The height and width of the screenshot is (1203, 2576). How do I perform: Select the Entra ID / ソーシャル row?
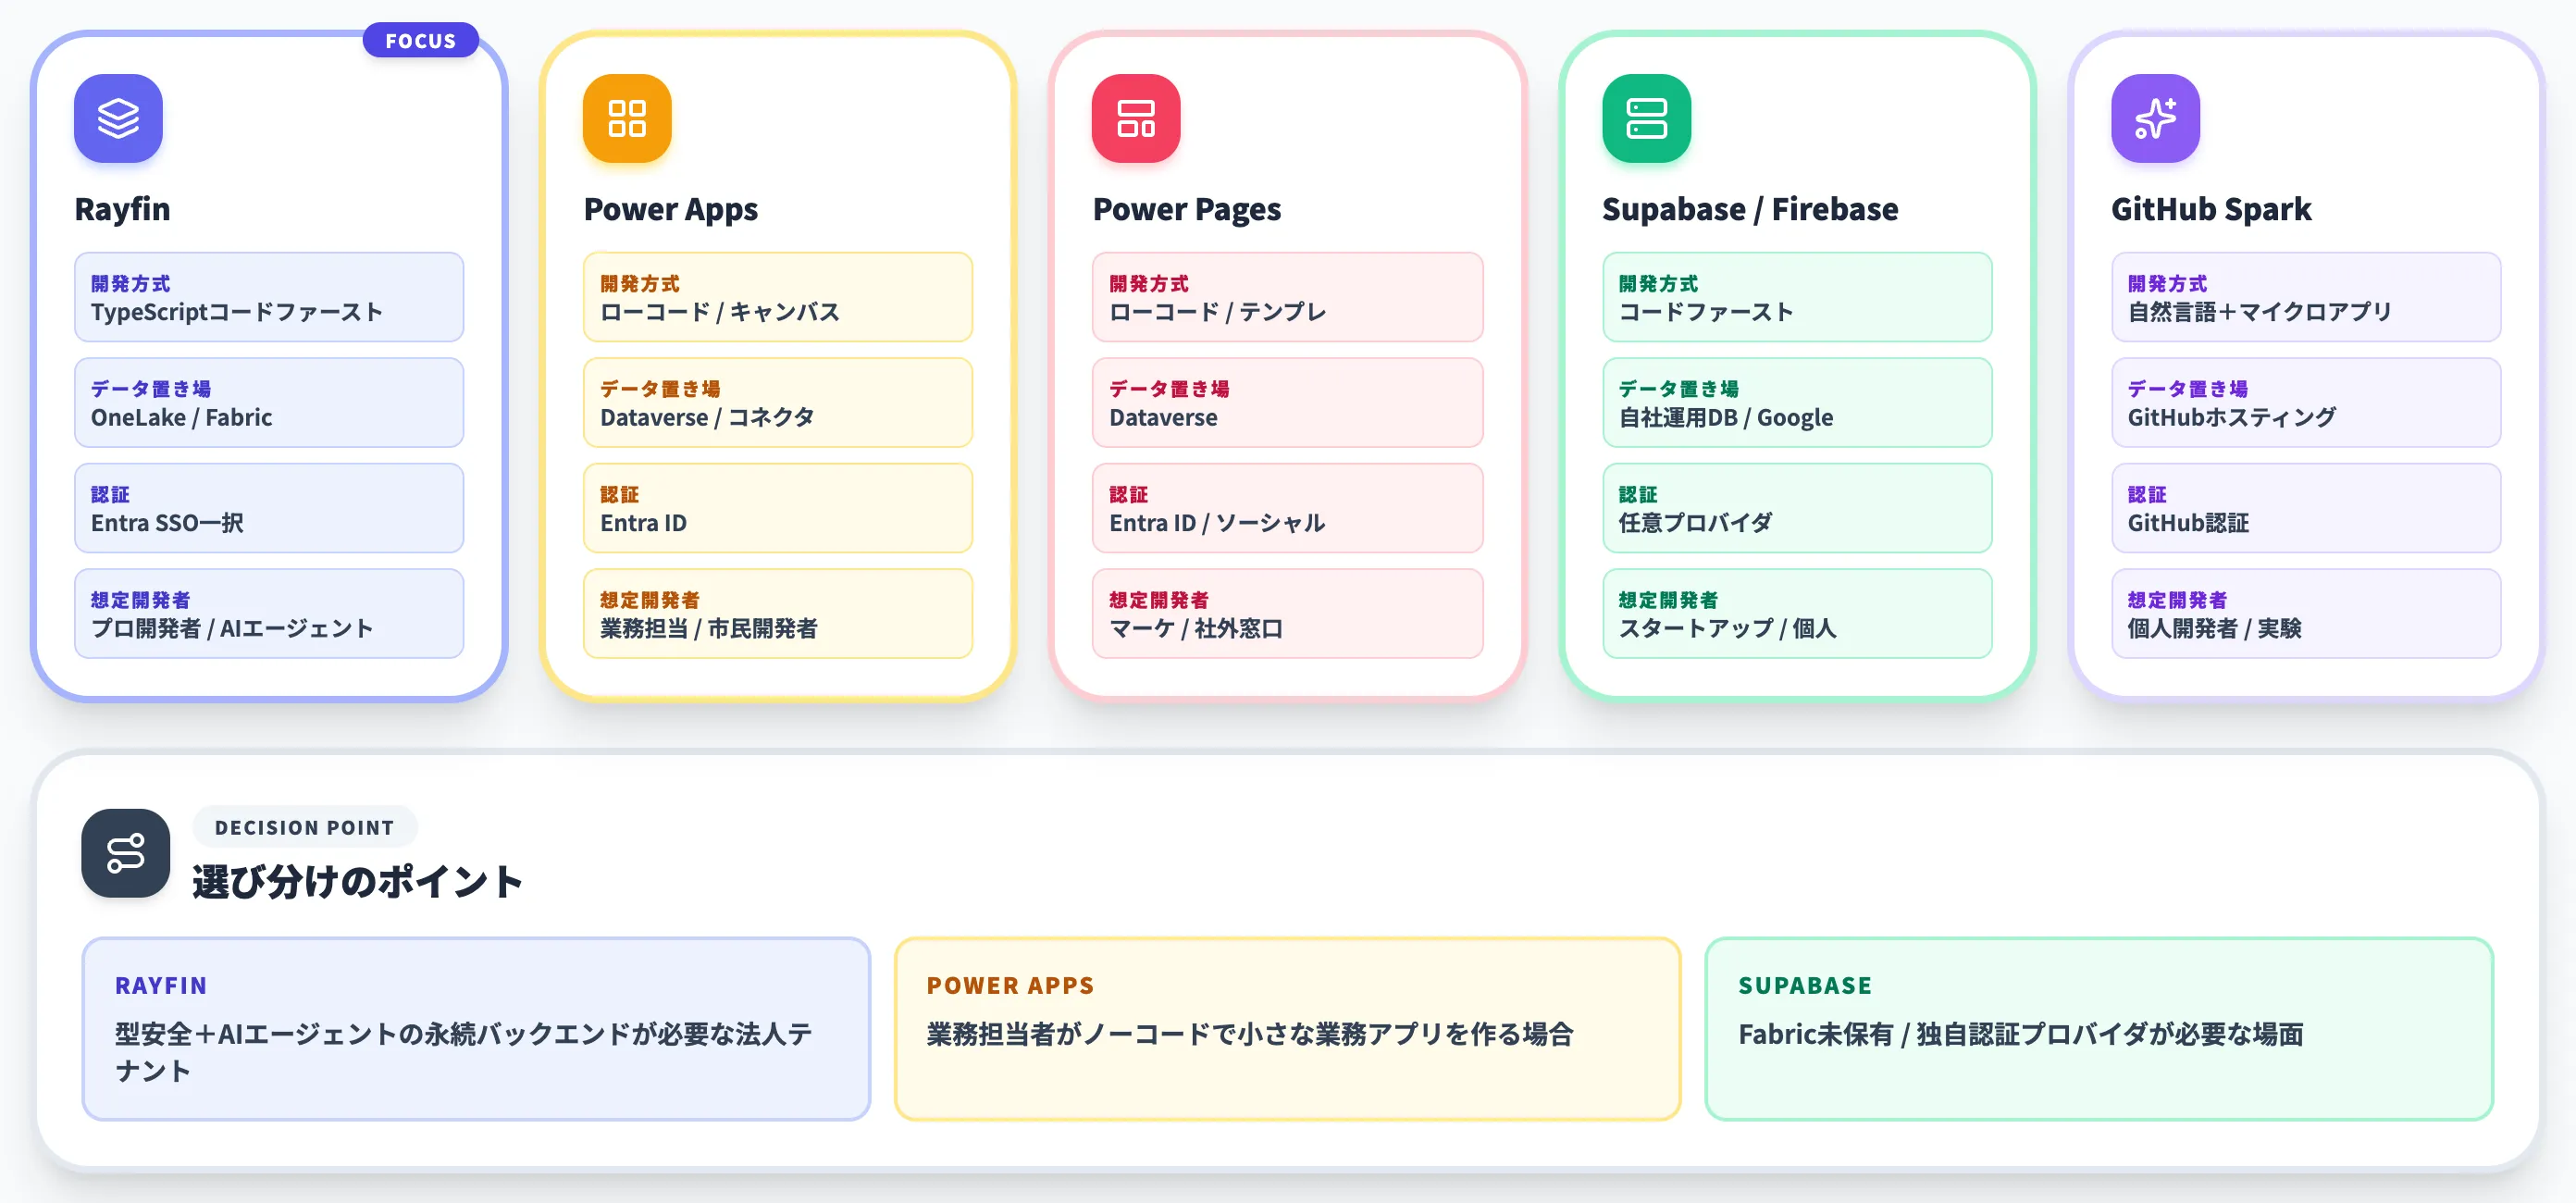tap(1287, 508)
